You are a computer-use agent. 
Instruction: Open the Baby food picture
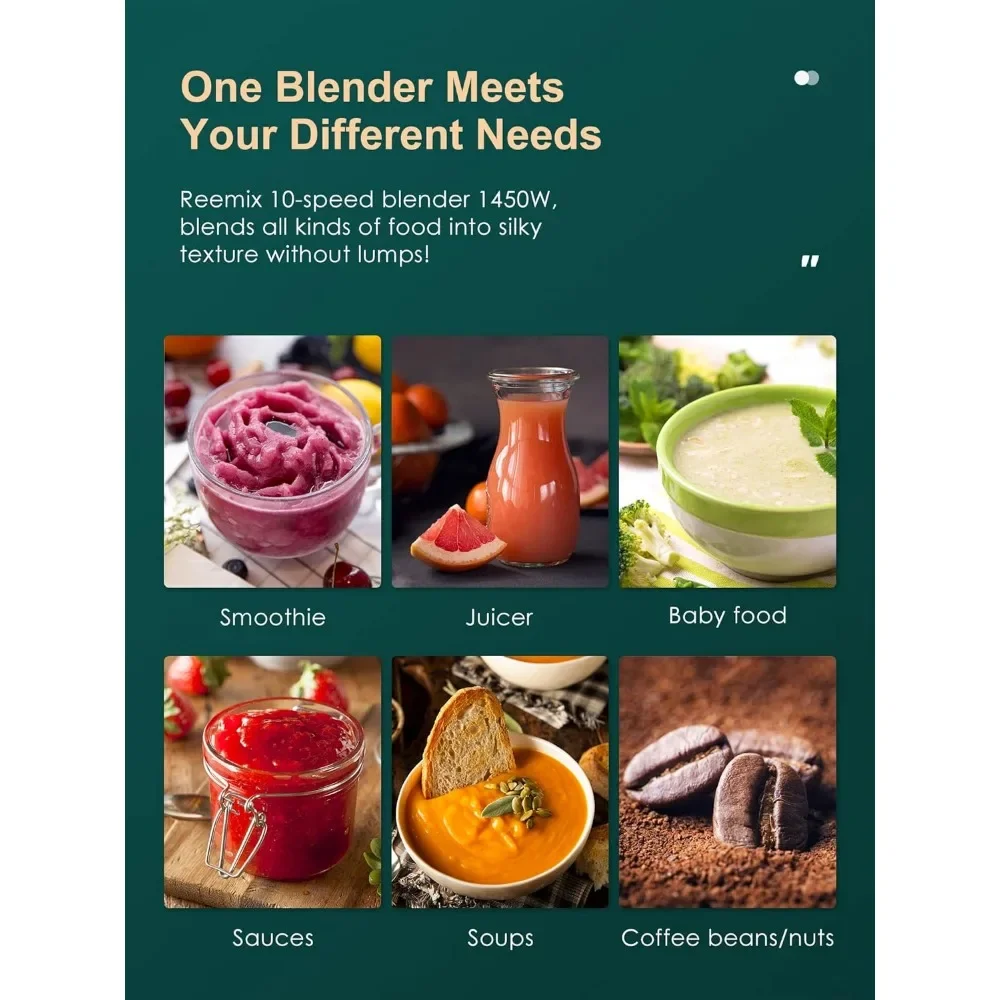(x=728, y=461)
